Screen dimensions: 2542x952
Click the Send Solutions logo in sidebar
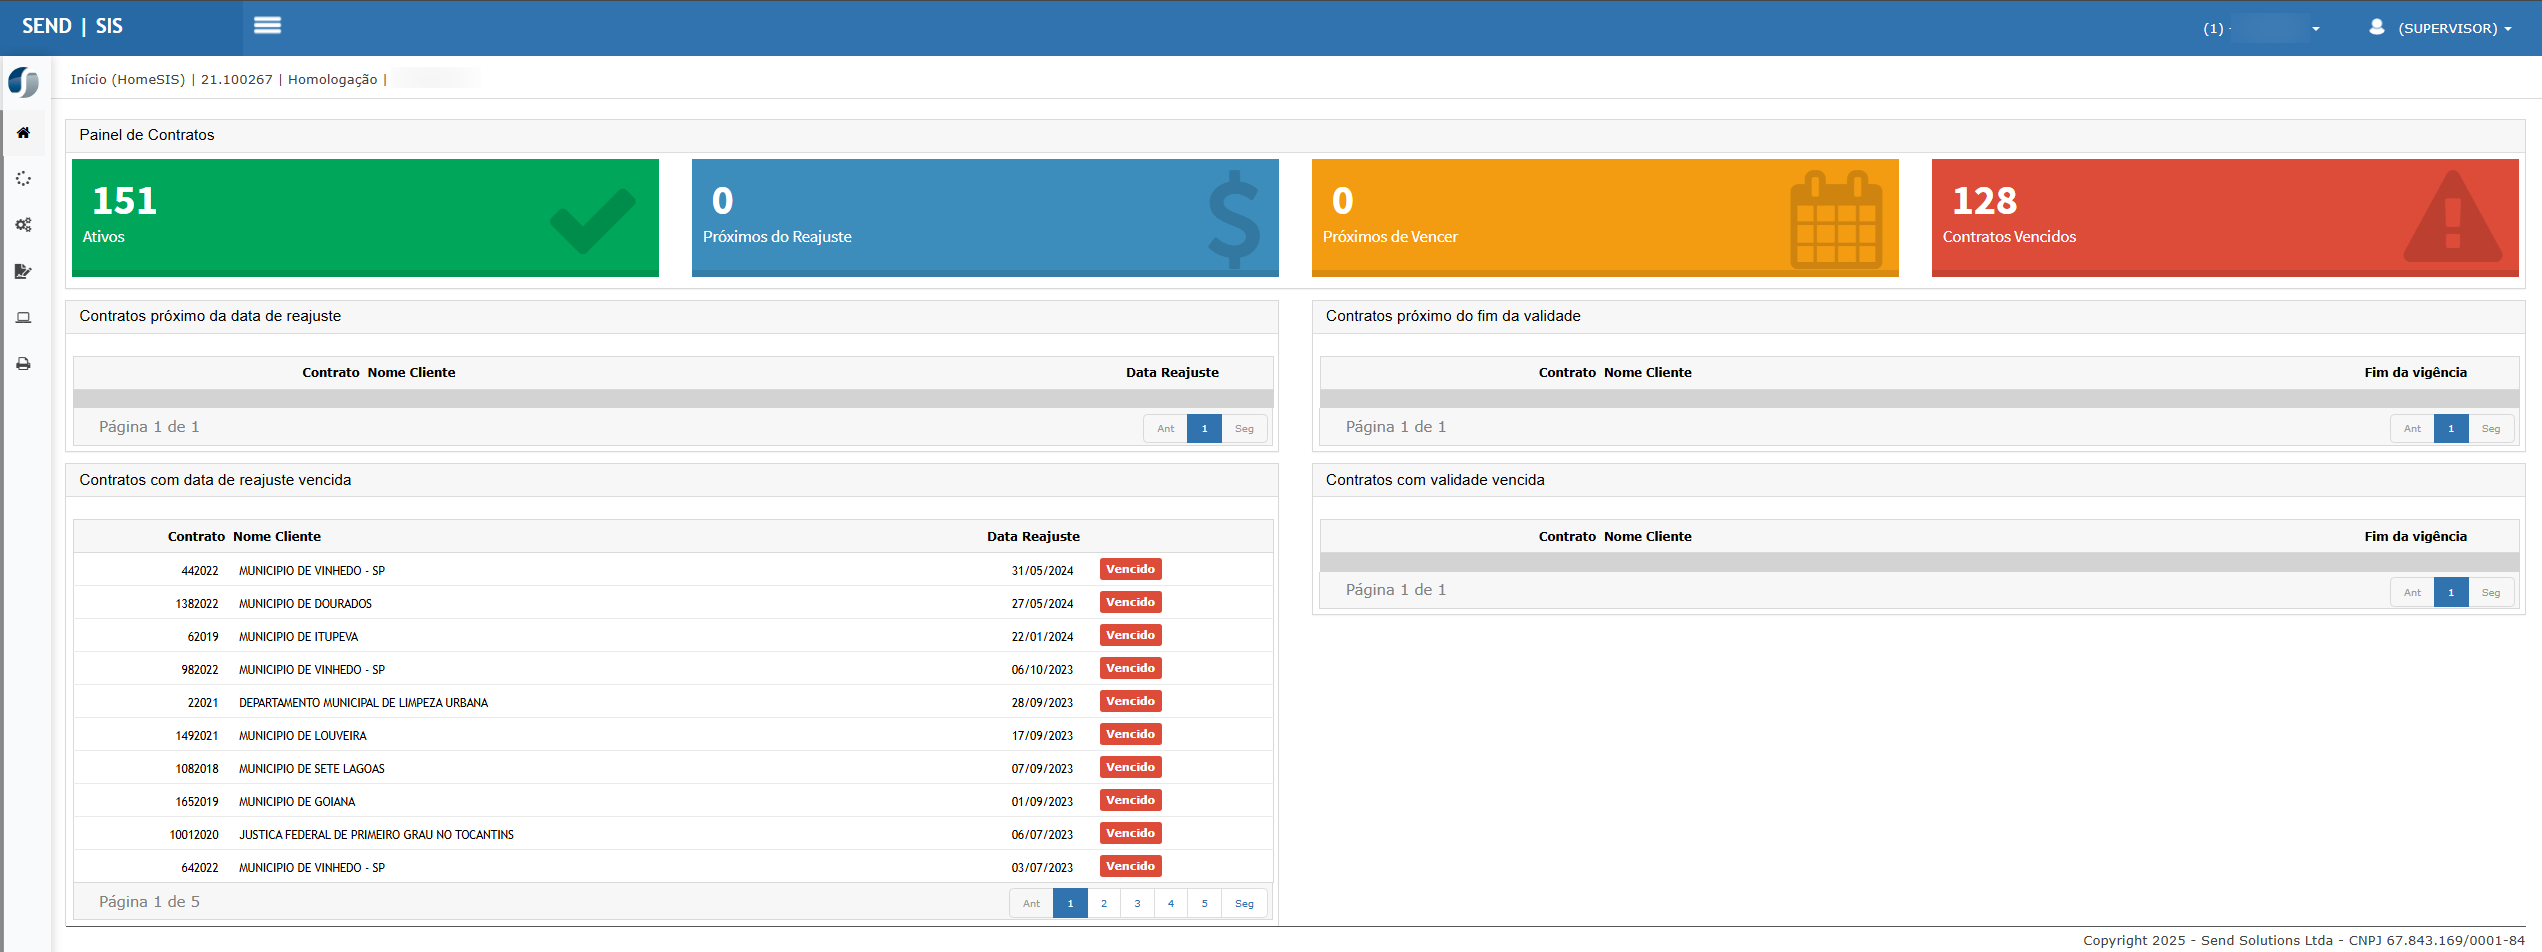[x=23, y=82]
